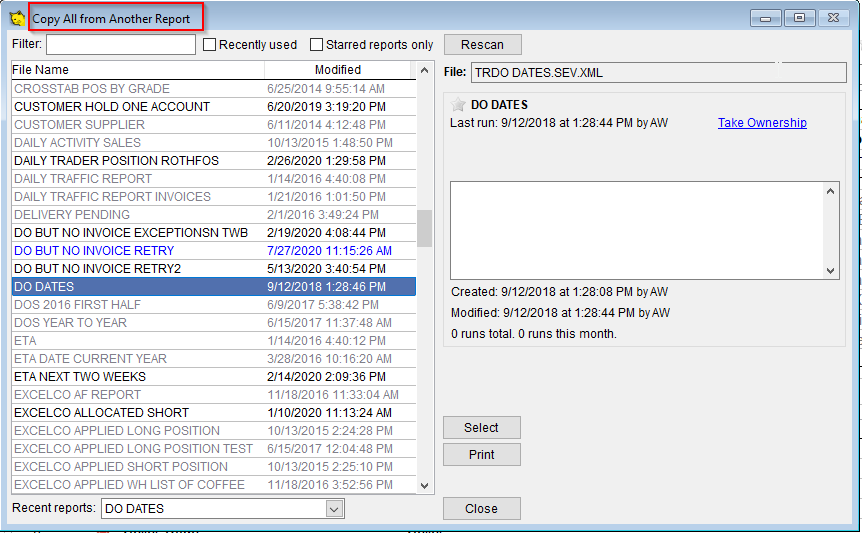Viewport: 862px width, 533px height.
Task: Select CUSTOMER HOLD ONE ACCOUNT report
Action: 214,107
